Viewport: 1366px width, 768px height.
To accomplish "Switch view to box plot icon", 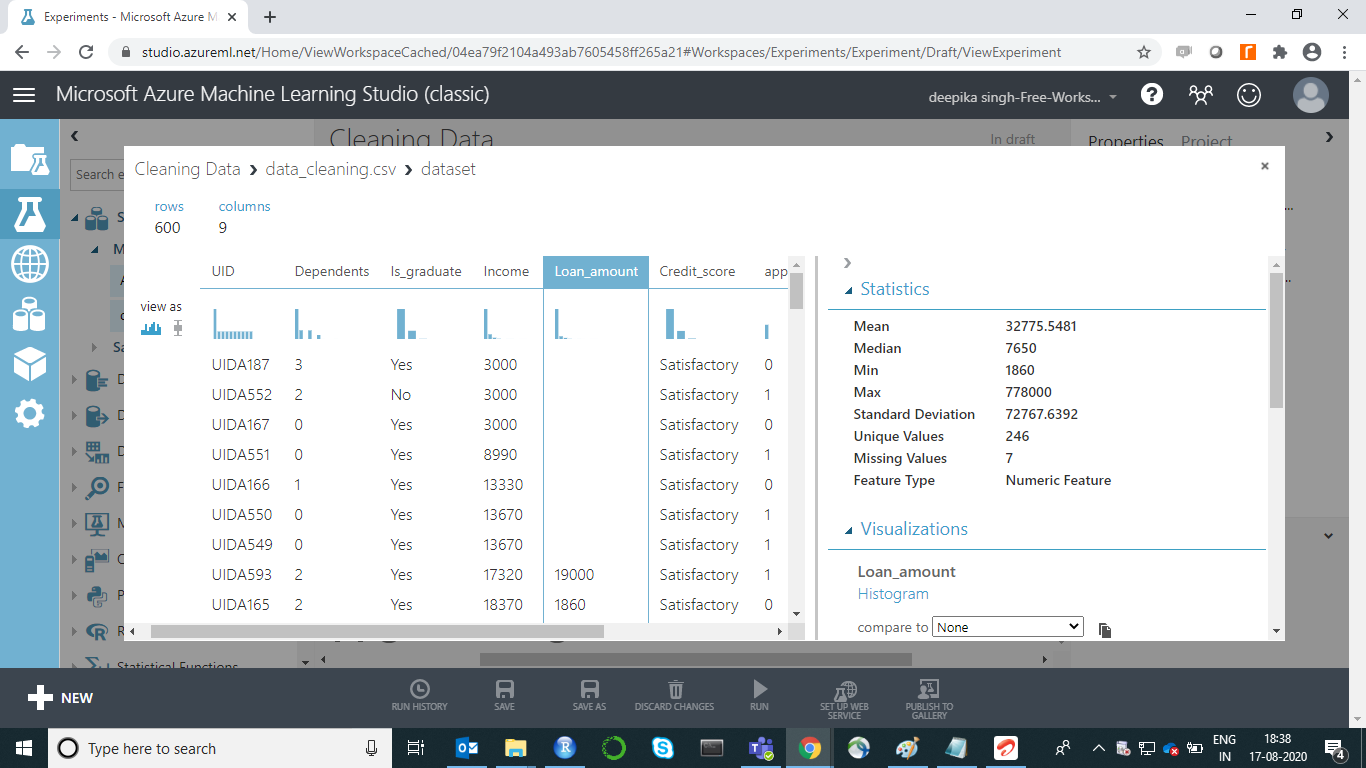I will pos(178,328).
